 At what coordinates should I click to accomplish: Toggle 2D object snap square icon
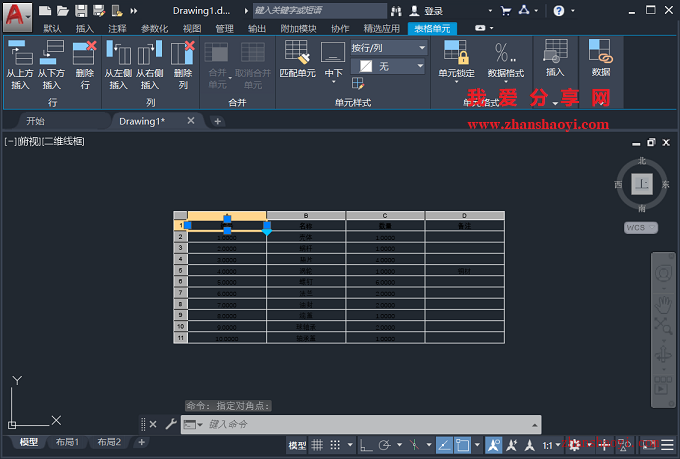pyautogui.click(x=462, y=445)
